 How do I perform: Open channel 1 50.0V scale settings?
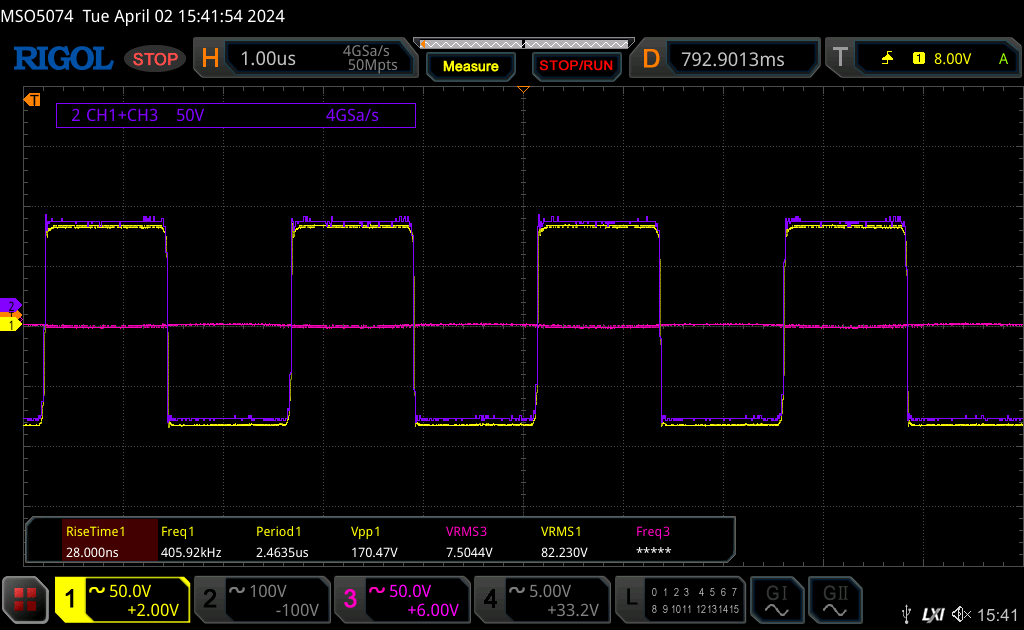click(x=130, y=591)
